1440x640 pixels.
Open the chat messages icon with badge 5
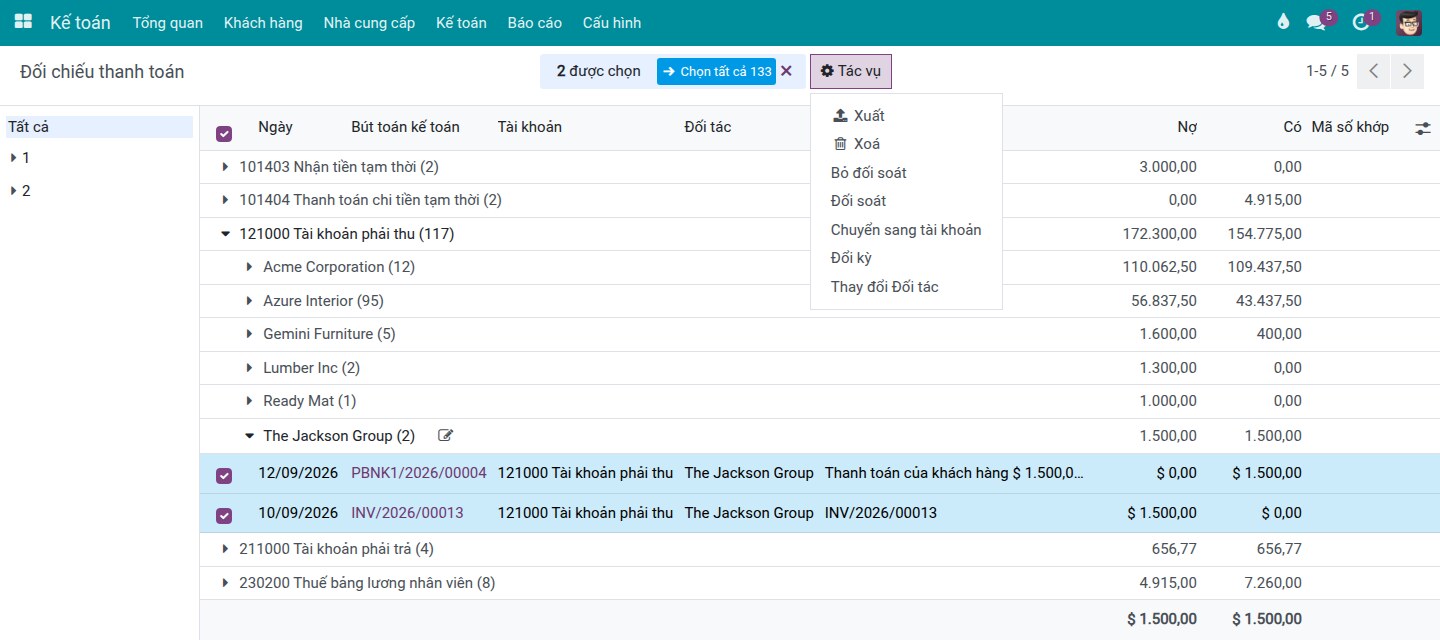click(1316, 23)
